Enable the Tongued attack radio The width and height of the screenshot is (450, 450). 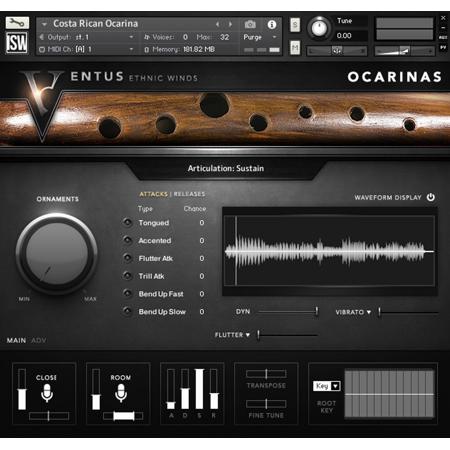(x=127, y=222)
